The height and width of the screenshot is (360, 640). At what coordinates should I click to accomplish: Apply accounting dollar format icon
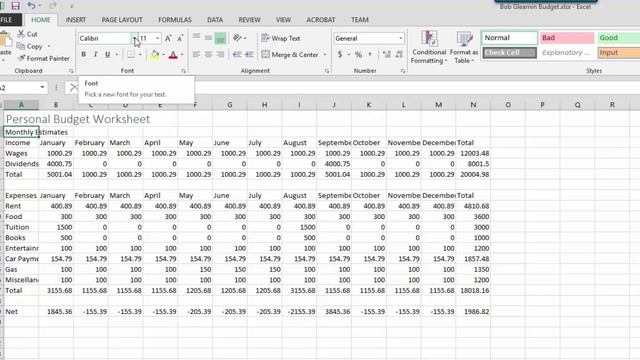(x=340, y=54)
